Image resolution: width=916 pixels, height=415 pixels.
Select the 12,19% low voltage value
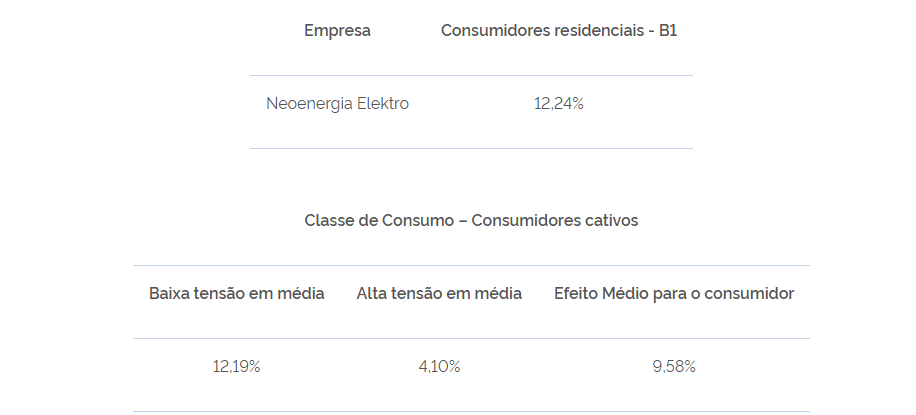coord(237,366)
